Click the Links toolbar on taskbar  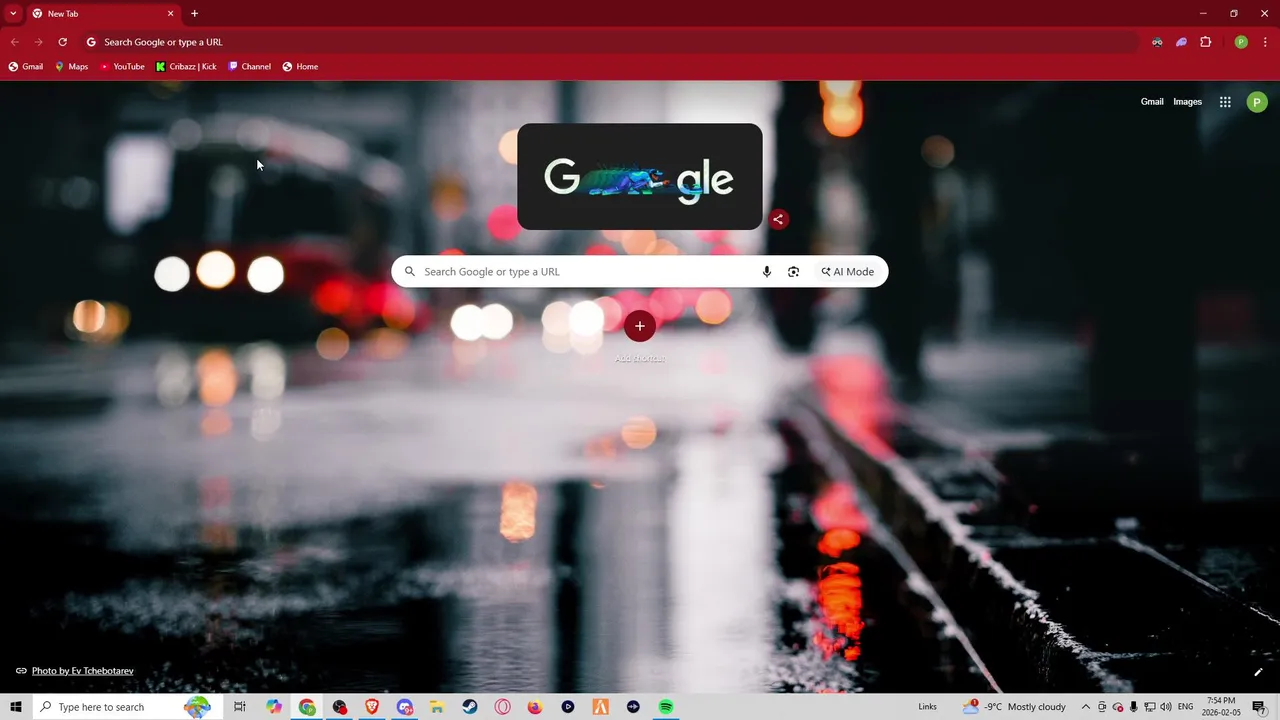[x=928, y=707]
